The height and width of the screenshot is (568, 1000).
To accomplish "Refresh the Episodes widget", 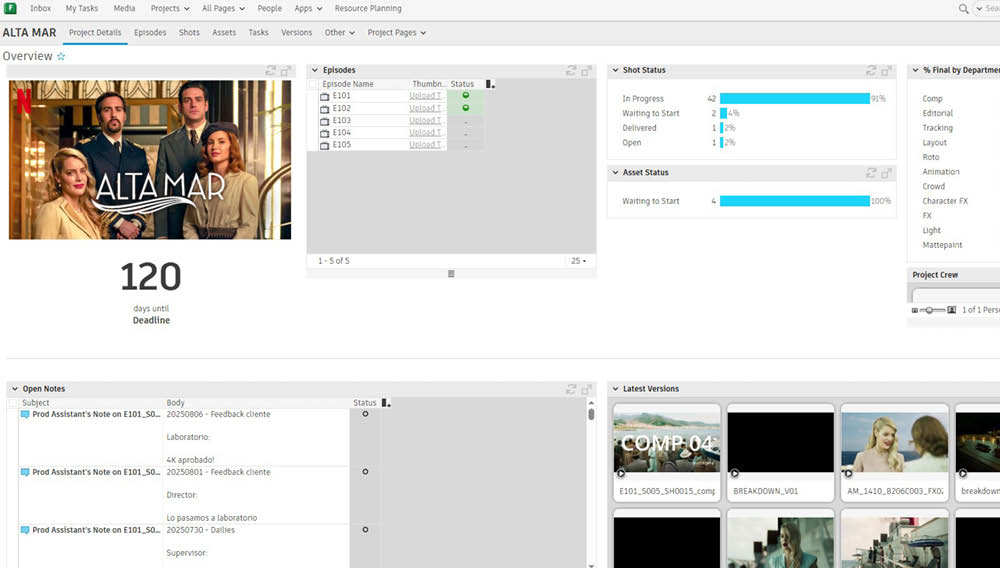I will [571, 71].
